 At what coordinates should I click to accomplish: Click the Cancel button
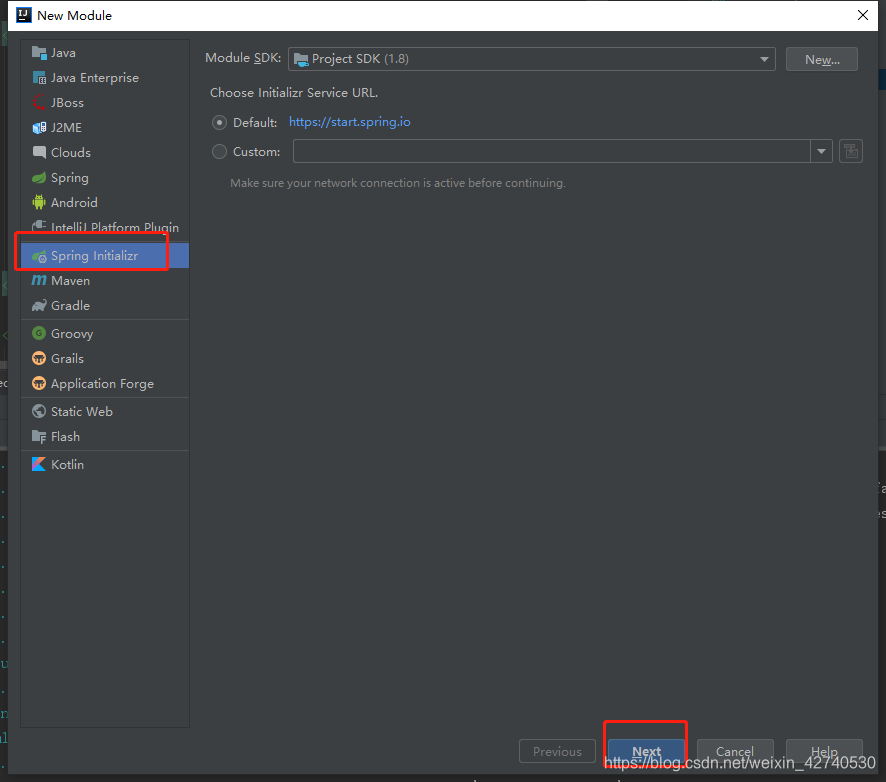735,751
